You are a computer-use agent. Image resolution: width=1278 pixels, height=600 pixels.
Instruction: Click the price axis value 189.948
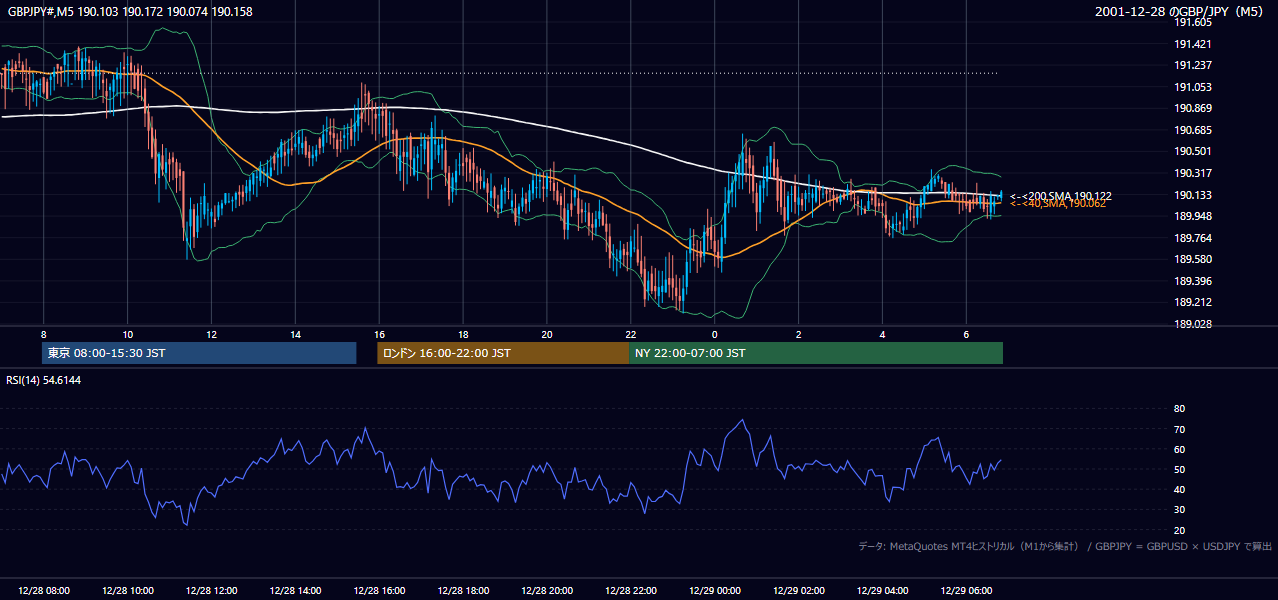click(x=1193, y=216)
